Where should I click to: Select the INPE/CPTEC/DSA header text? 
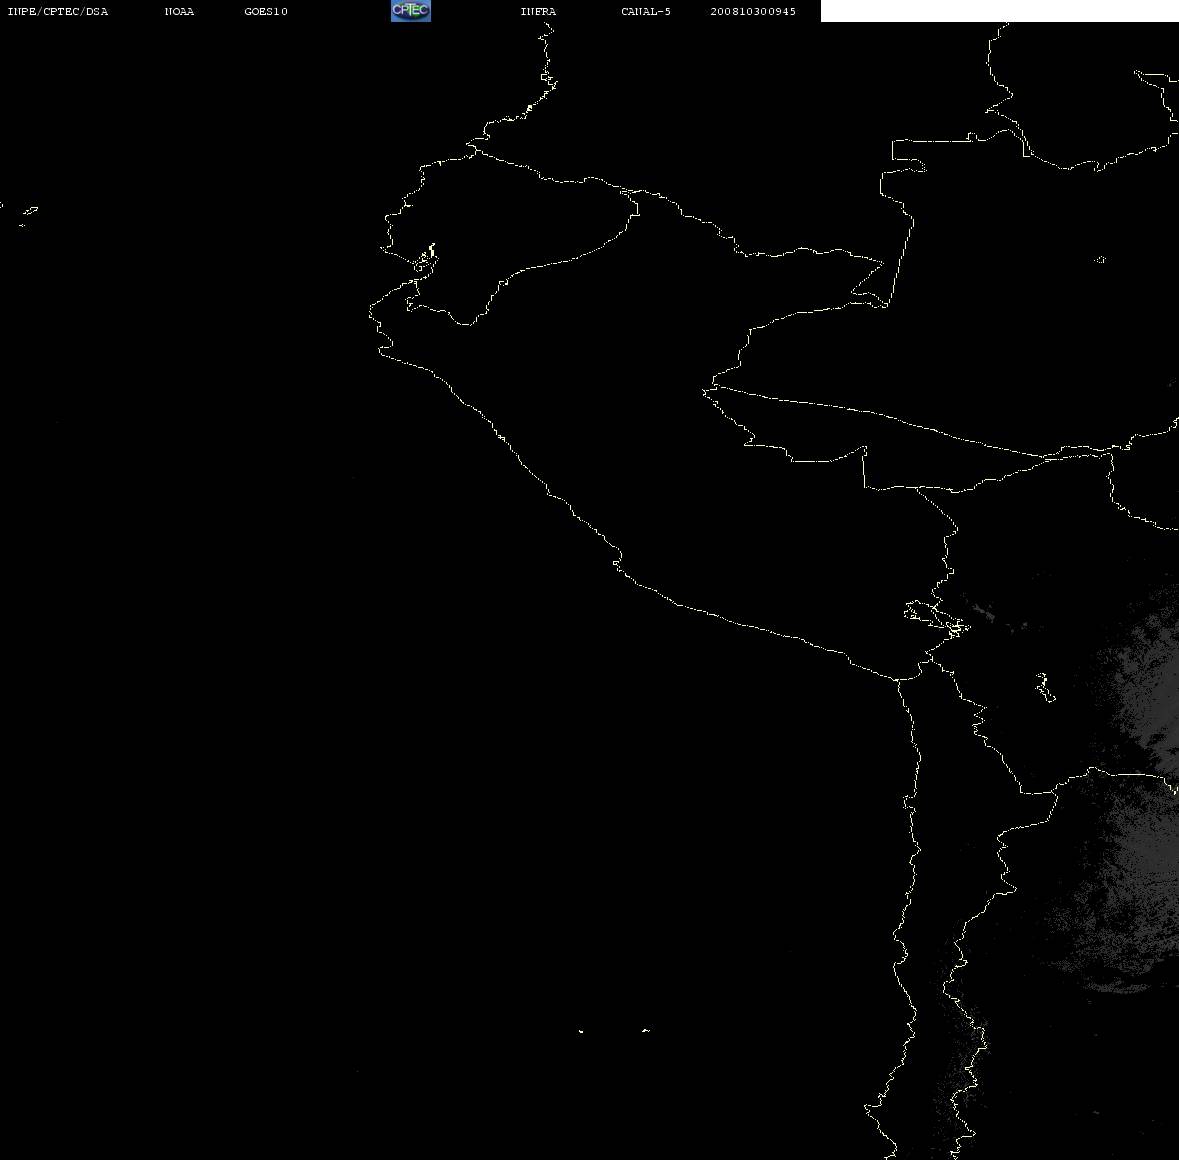coord(58,11)
